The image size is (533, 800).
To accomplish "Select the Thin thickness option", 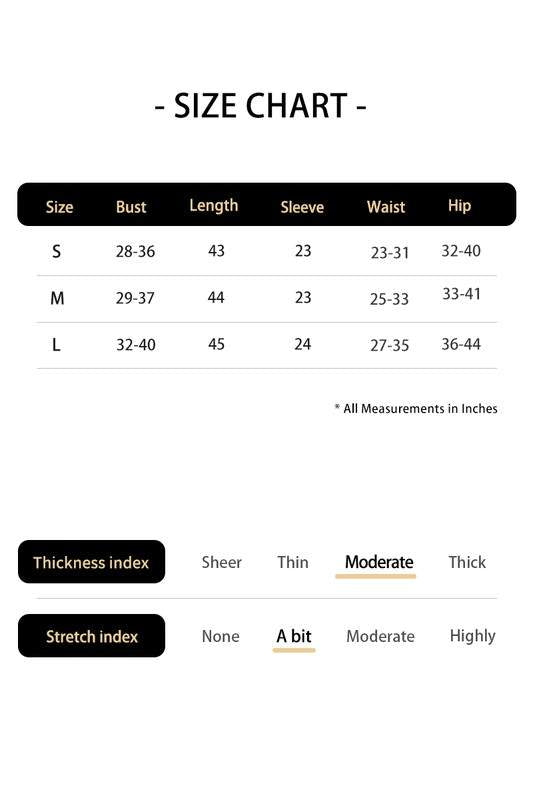I will [293, 562].
